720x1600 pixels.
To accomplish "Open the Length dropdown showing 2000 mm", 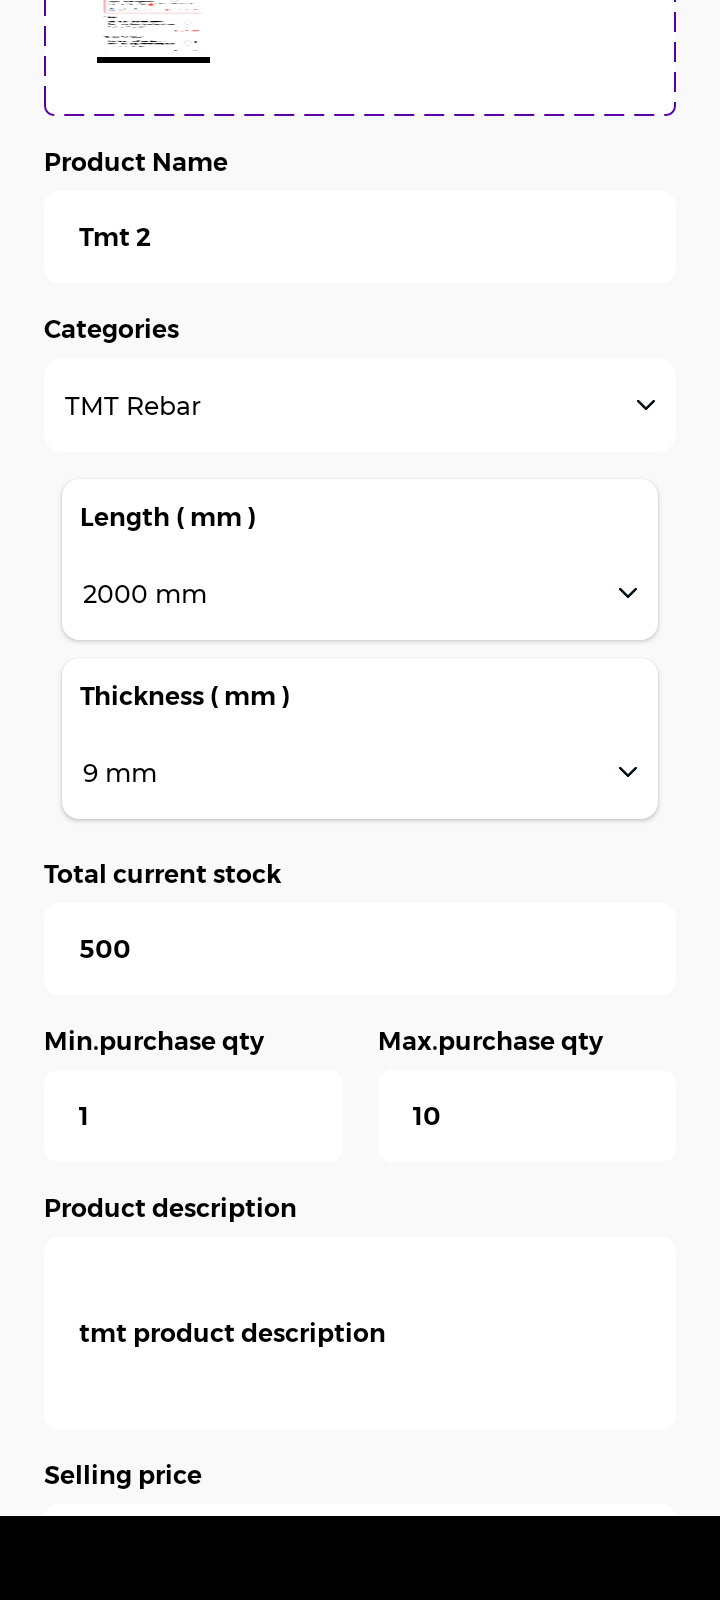I will point(340,594).
